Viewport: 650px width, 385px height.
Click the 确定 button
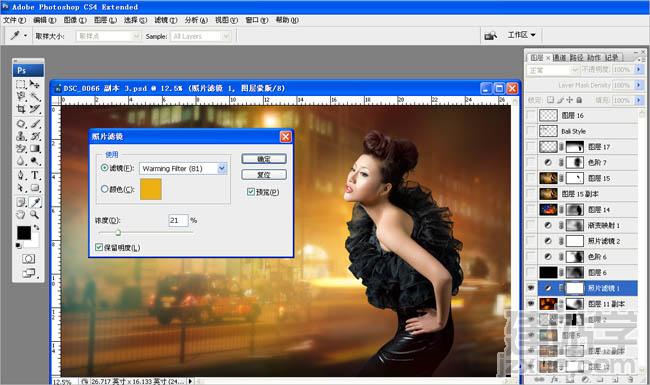click(264, 159)
